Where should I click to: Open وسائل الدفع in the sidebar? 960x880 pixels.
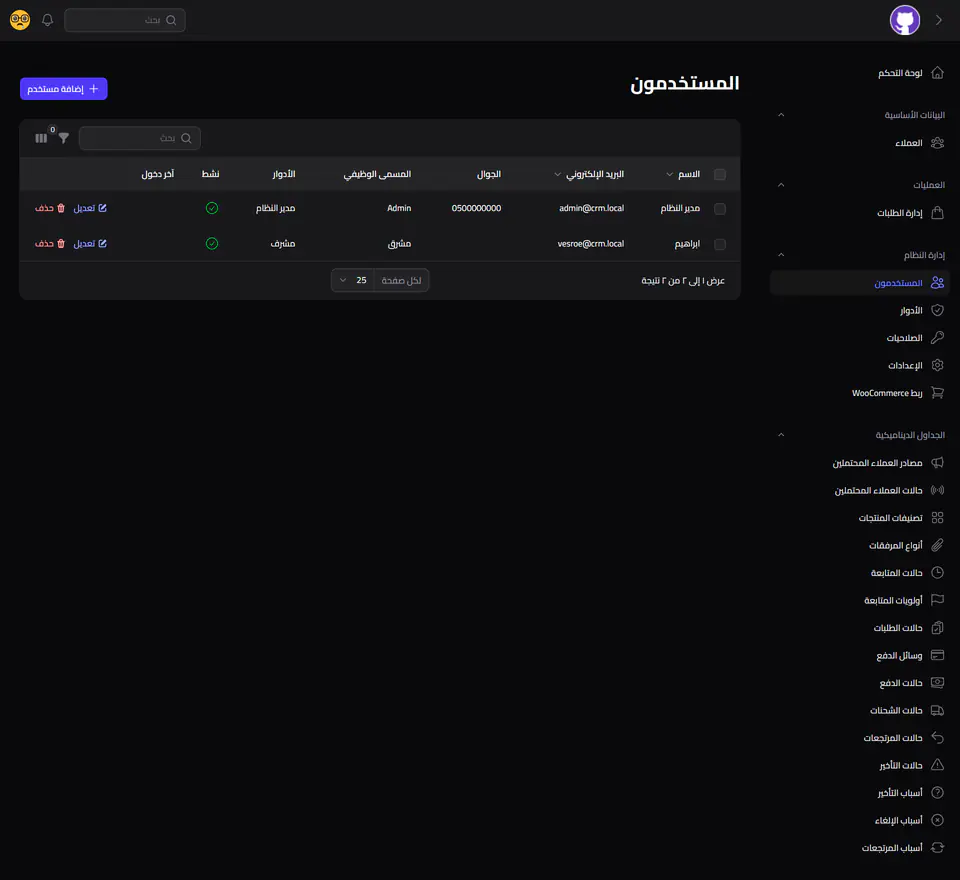point(860,655)
